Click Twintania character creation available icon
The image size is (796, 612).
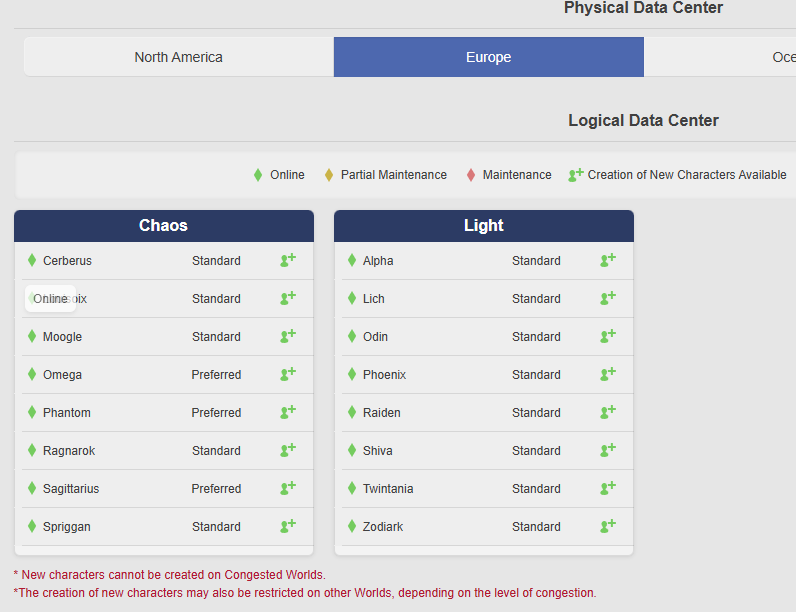[x=608, y=488]
